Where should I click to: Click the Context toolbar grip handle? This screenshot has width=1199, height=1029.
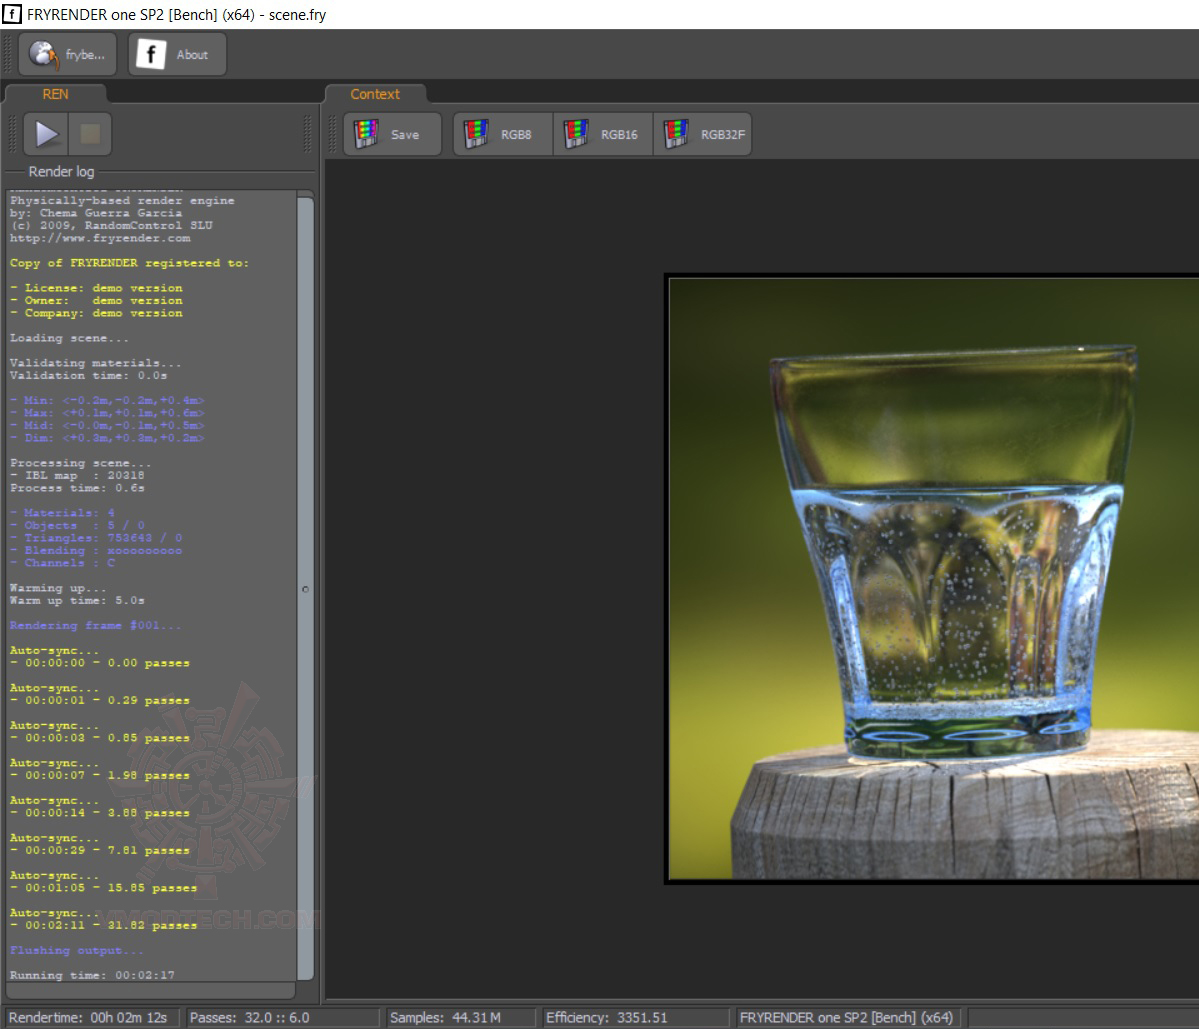pos(335,134)
